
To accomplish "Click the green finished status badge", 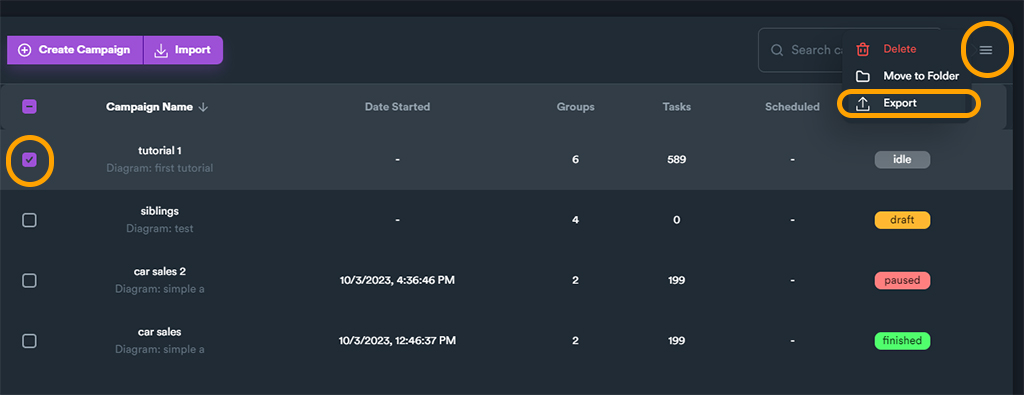I will tap(902, 341).
